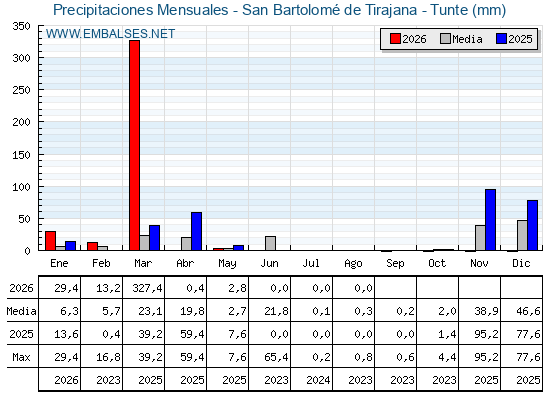Select the red January 2026 bar
Viewport: 560px width, 400px height.
[x=50, y=241]
